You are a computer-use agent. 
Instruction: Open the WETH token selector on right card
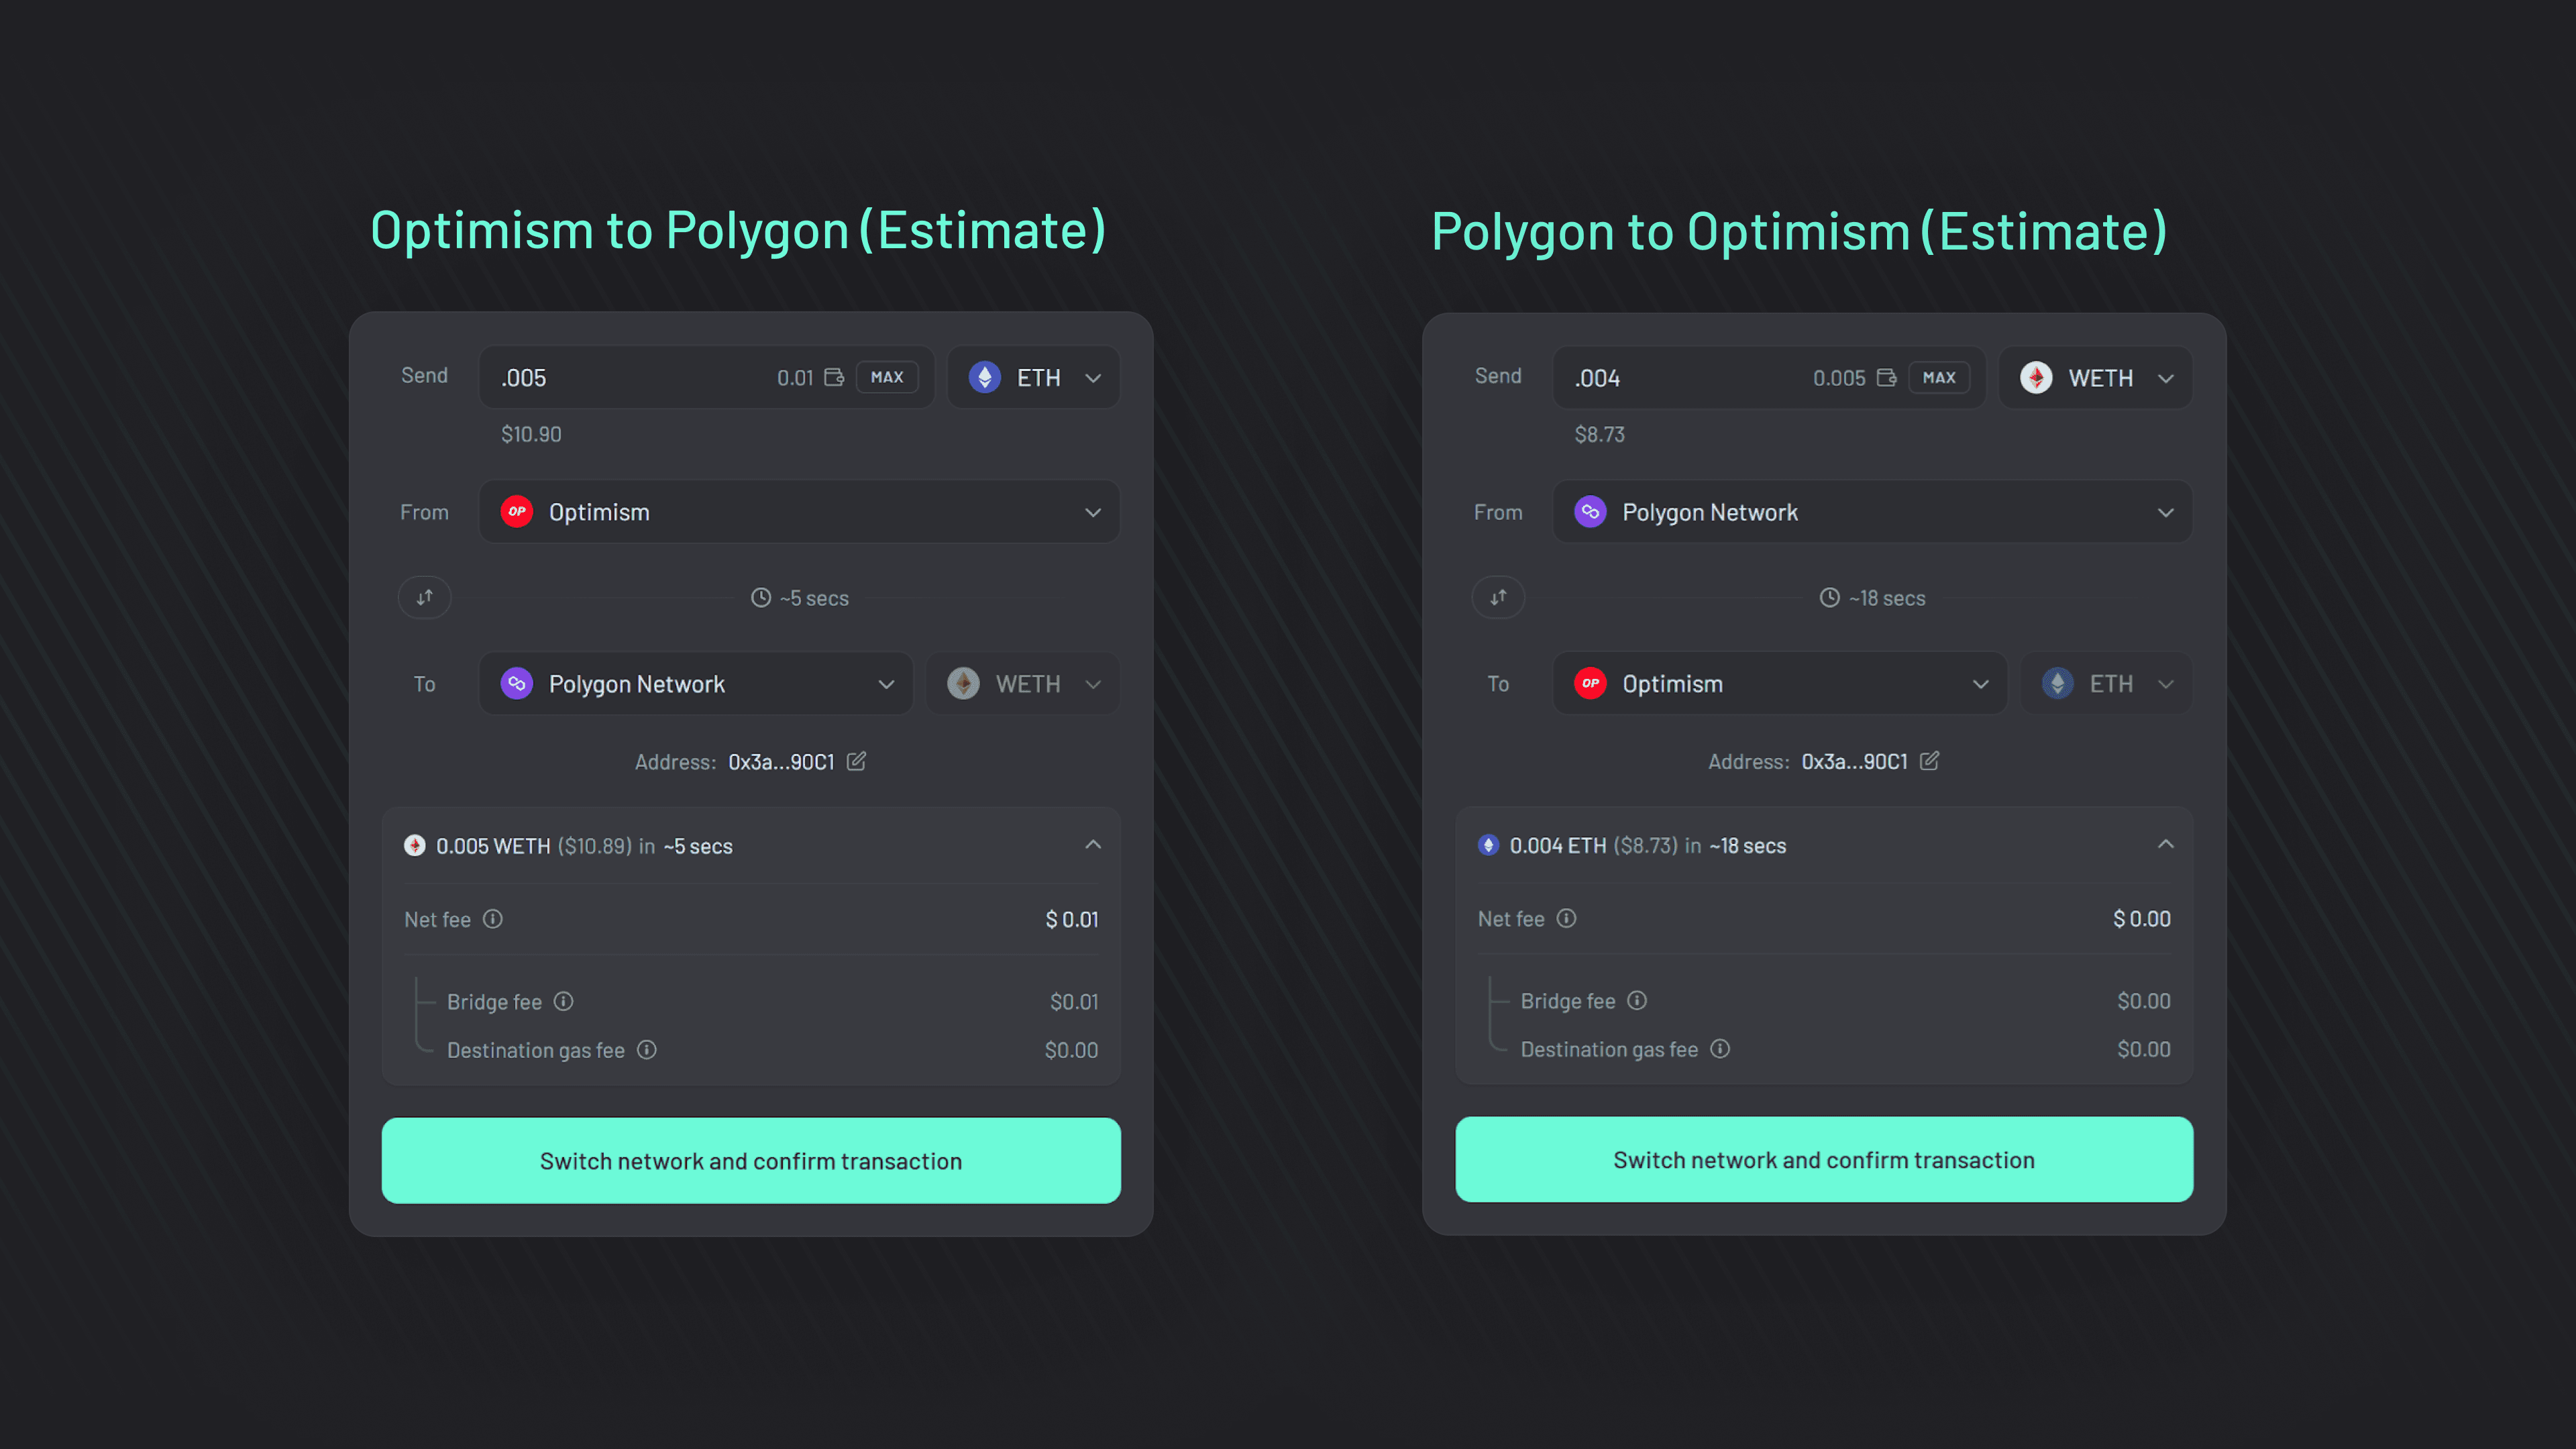pos(2095,377)
